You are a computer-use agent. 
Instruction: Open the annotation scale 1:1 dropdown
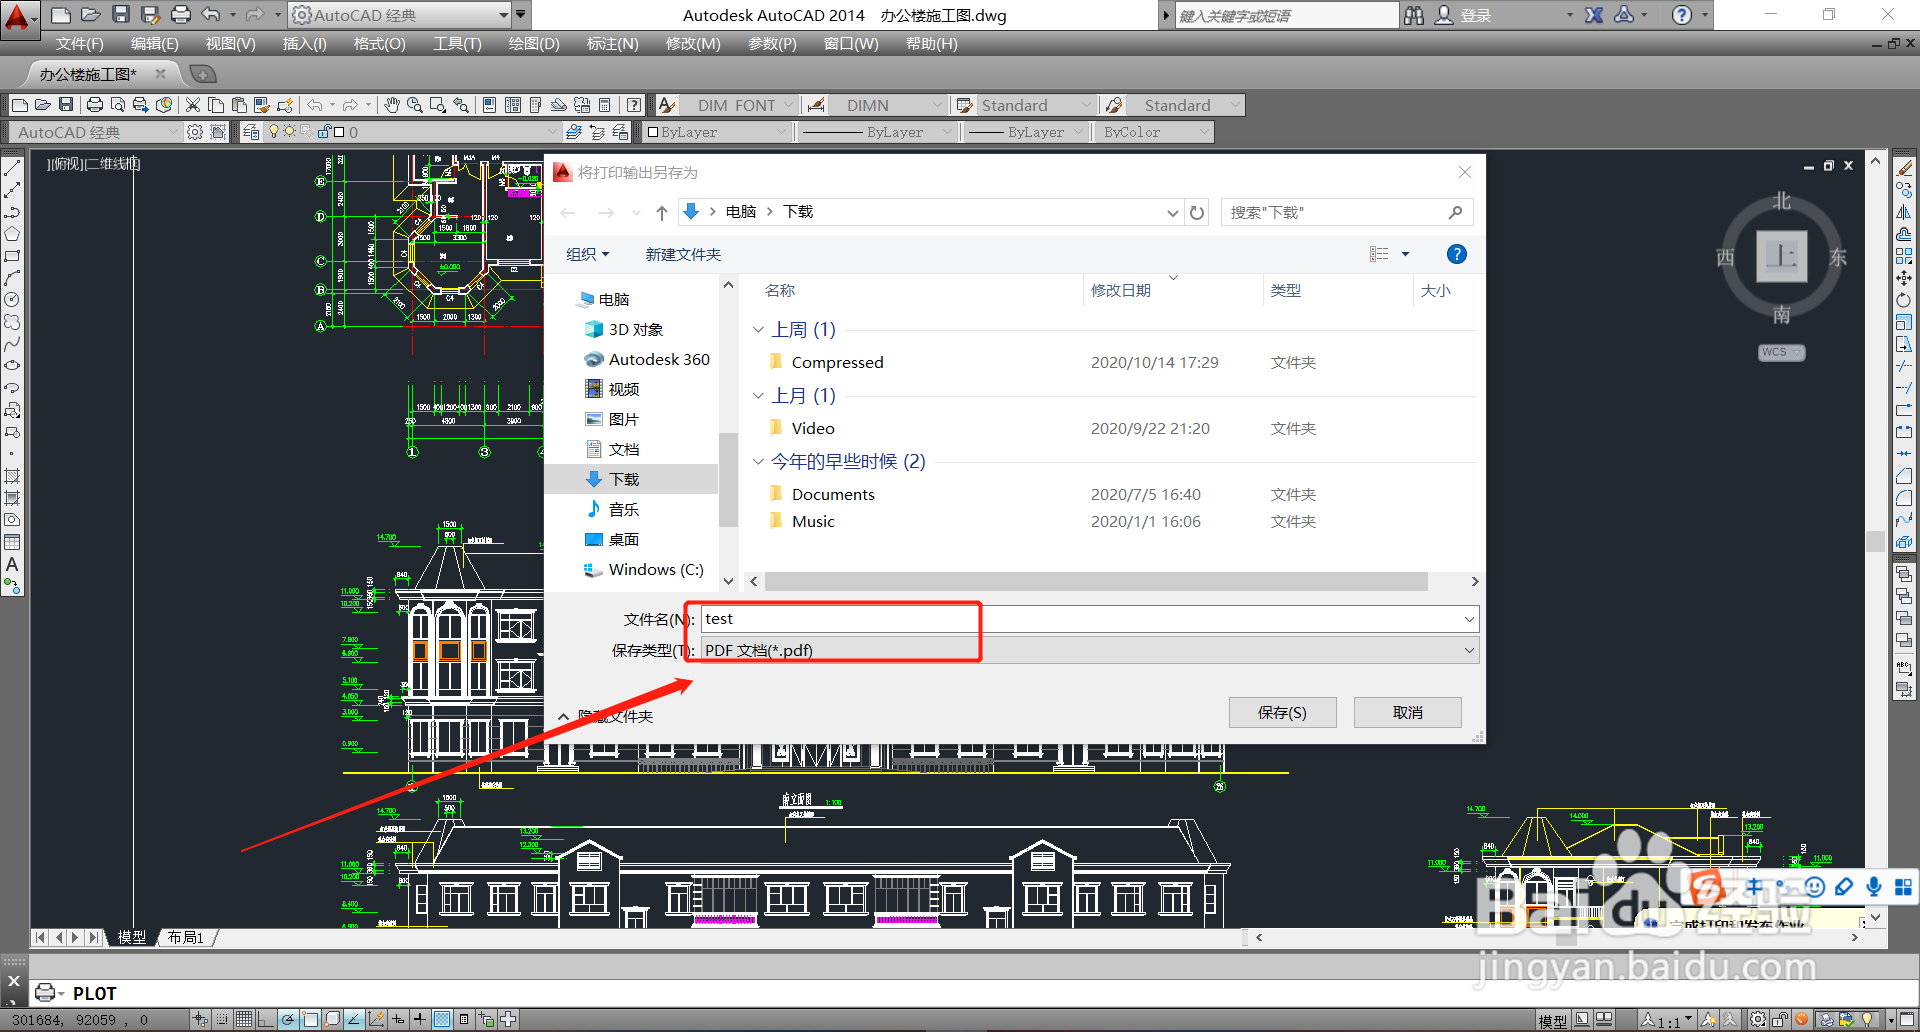coord(1667,1020)
